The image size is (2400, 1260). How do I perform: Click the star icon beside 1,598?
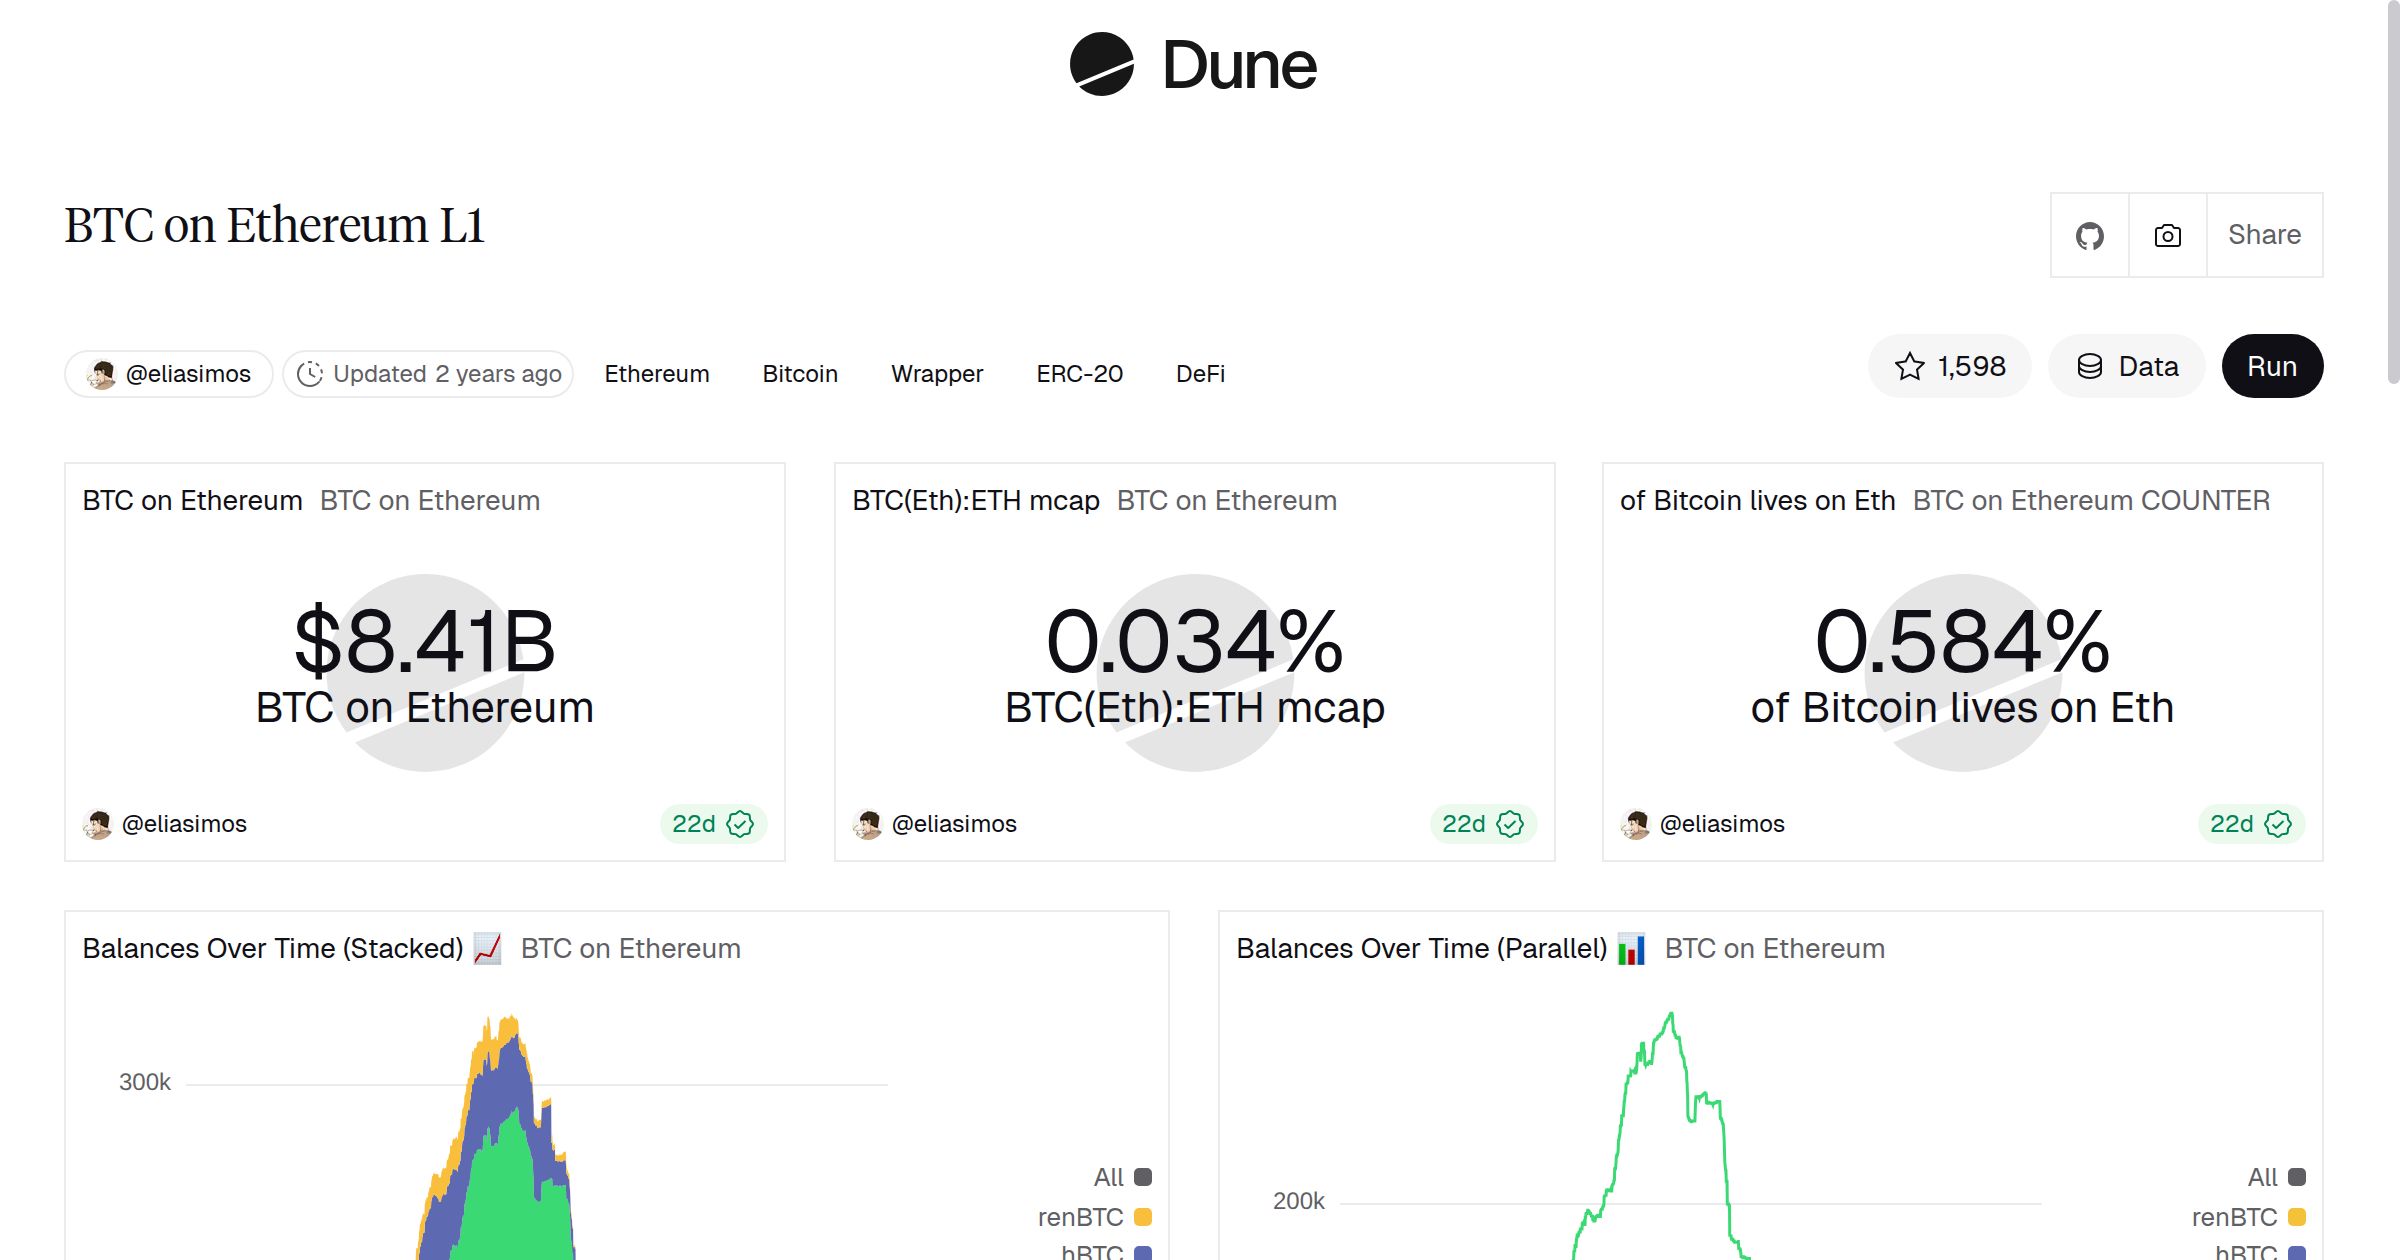(1909, 366)
